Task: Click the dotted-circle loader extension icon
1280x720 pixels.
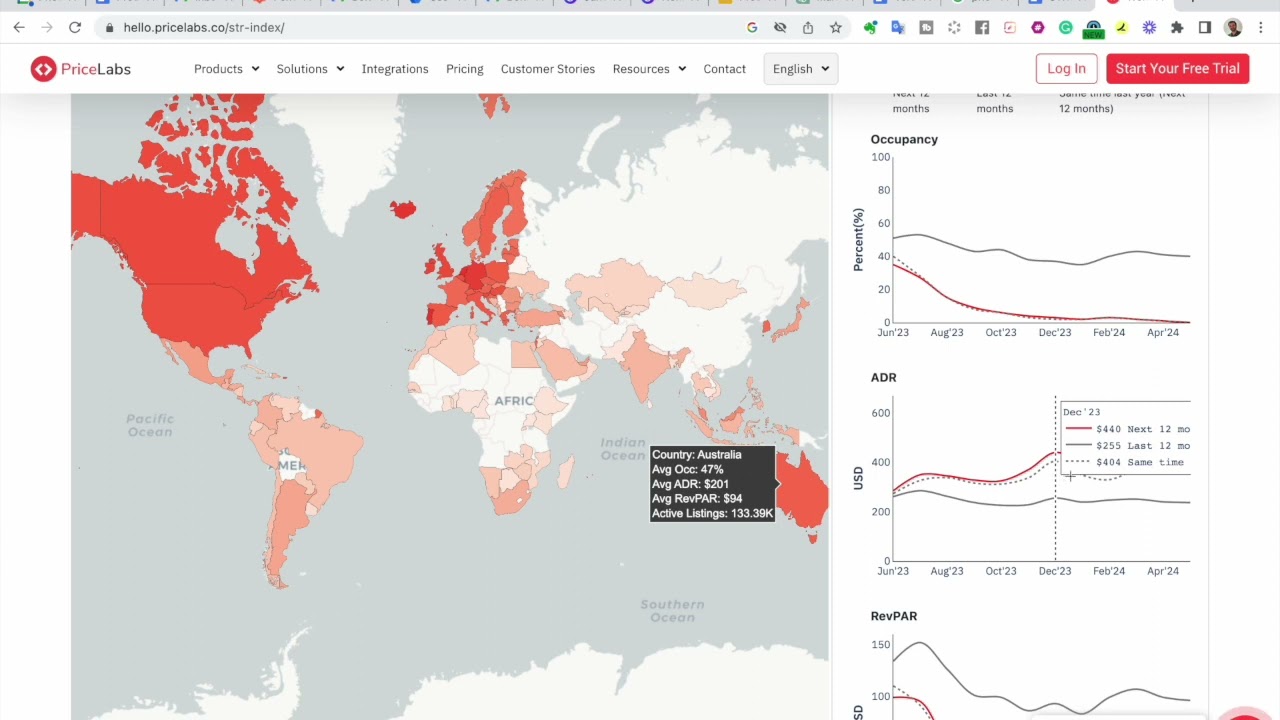Action: [954, 27]
